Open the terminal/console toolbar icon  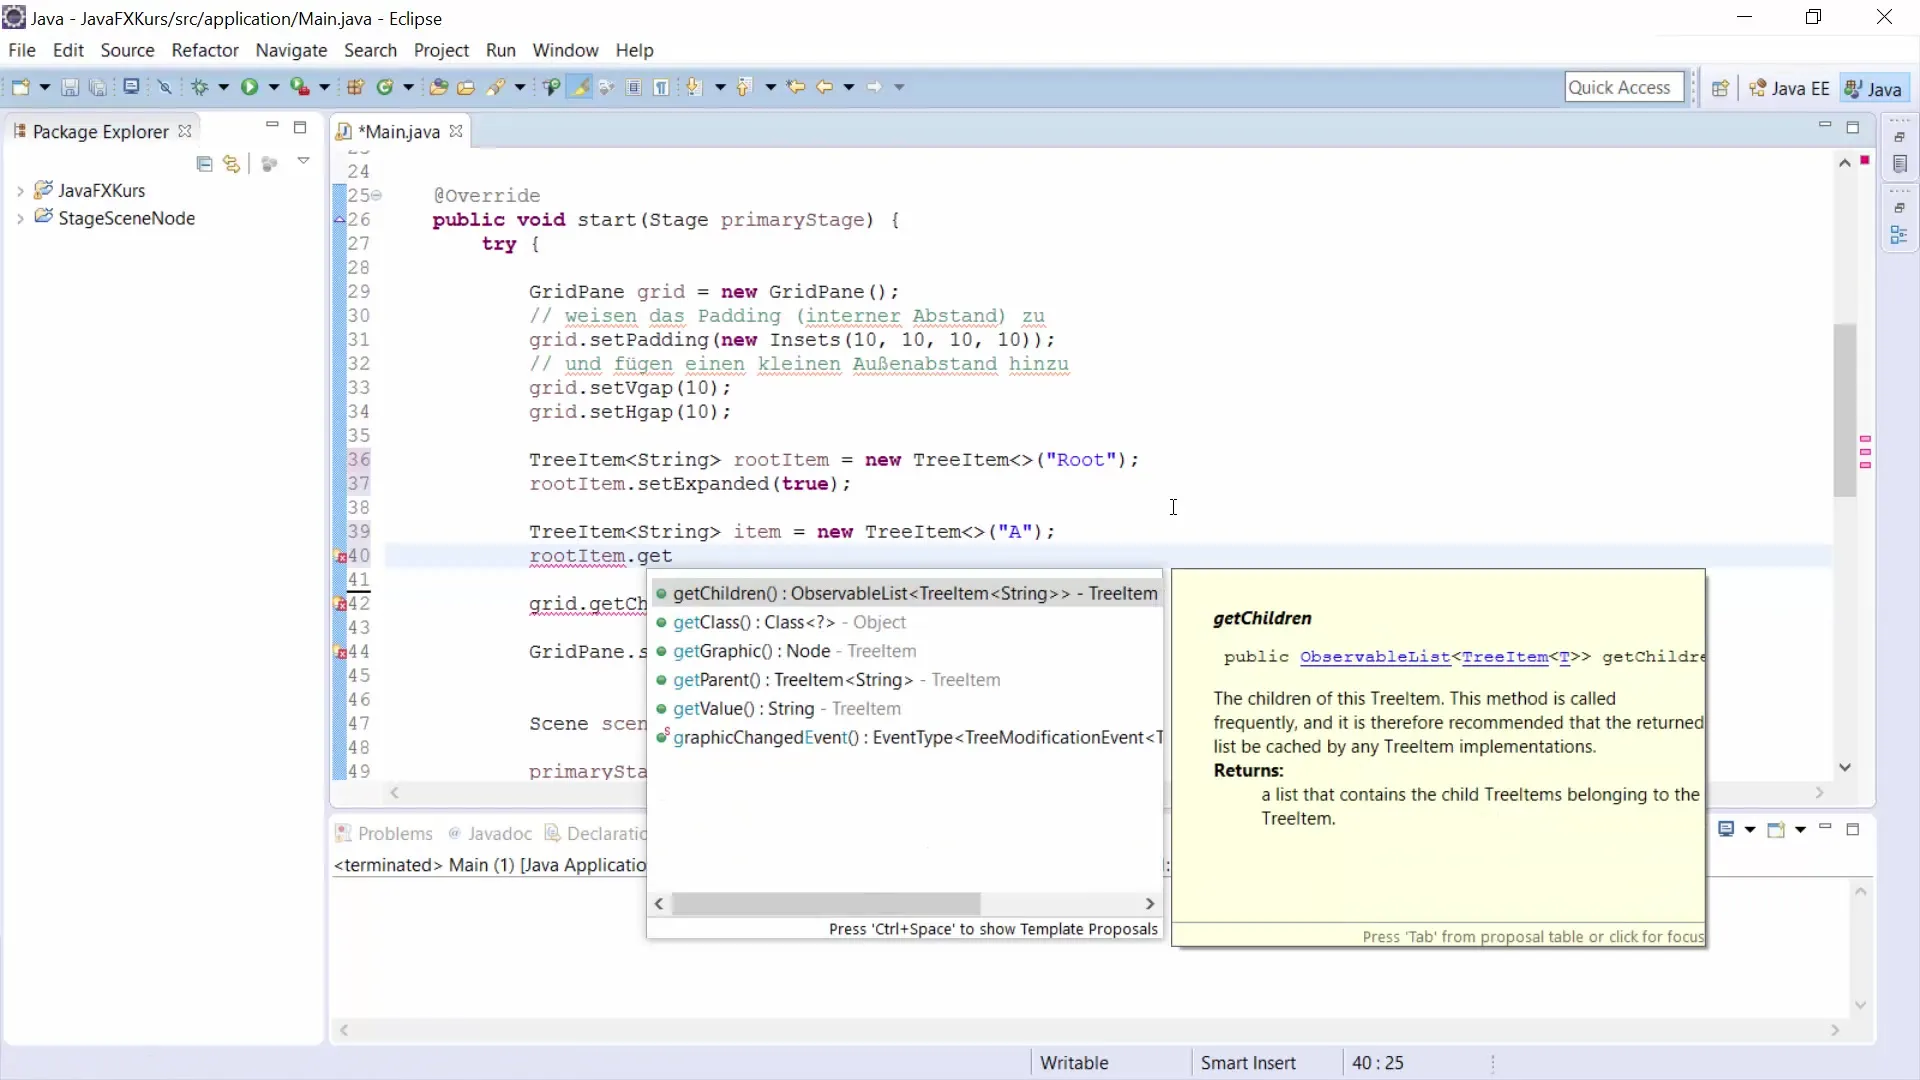[131, 87]
